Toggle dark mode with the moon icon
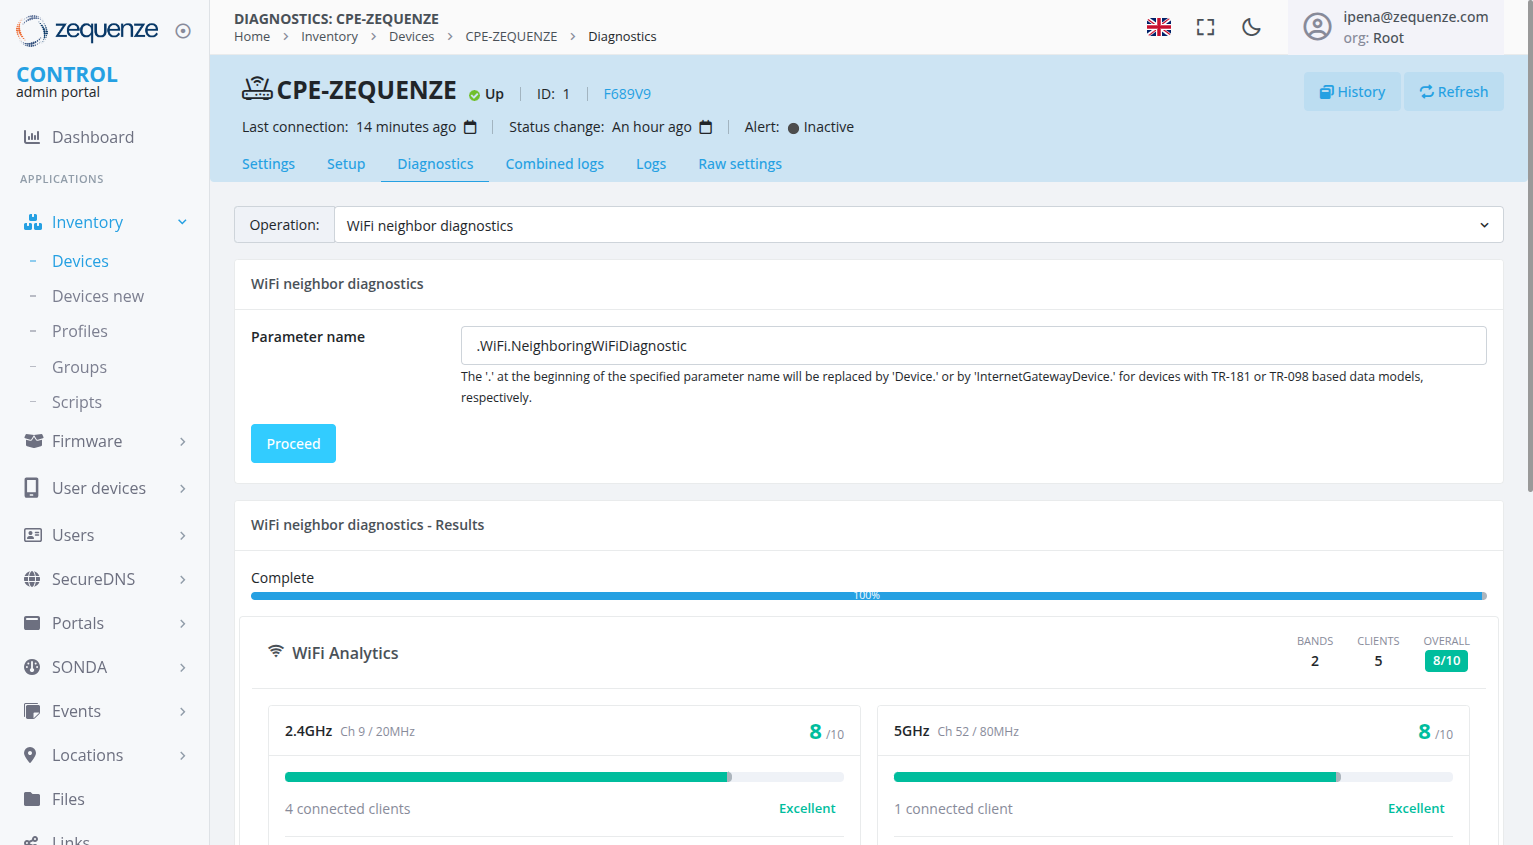The height and width of the screenshot is (845, 1533). coord(1251,28)
